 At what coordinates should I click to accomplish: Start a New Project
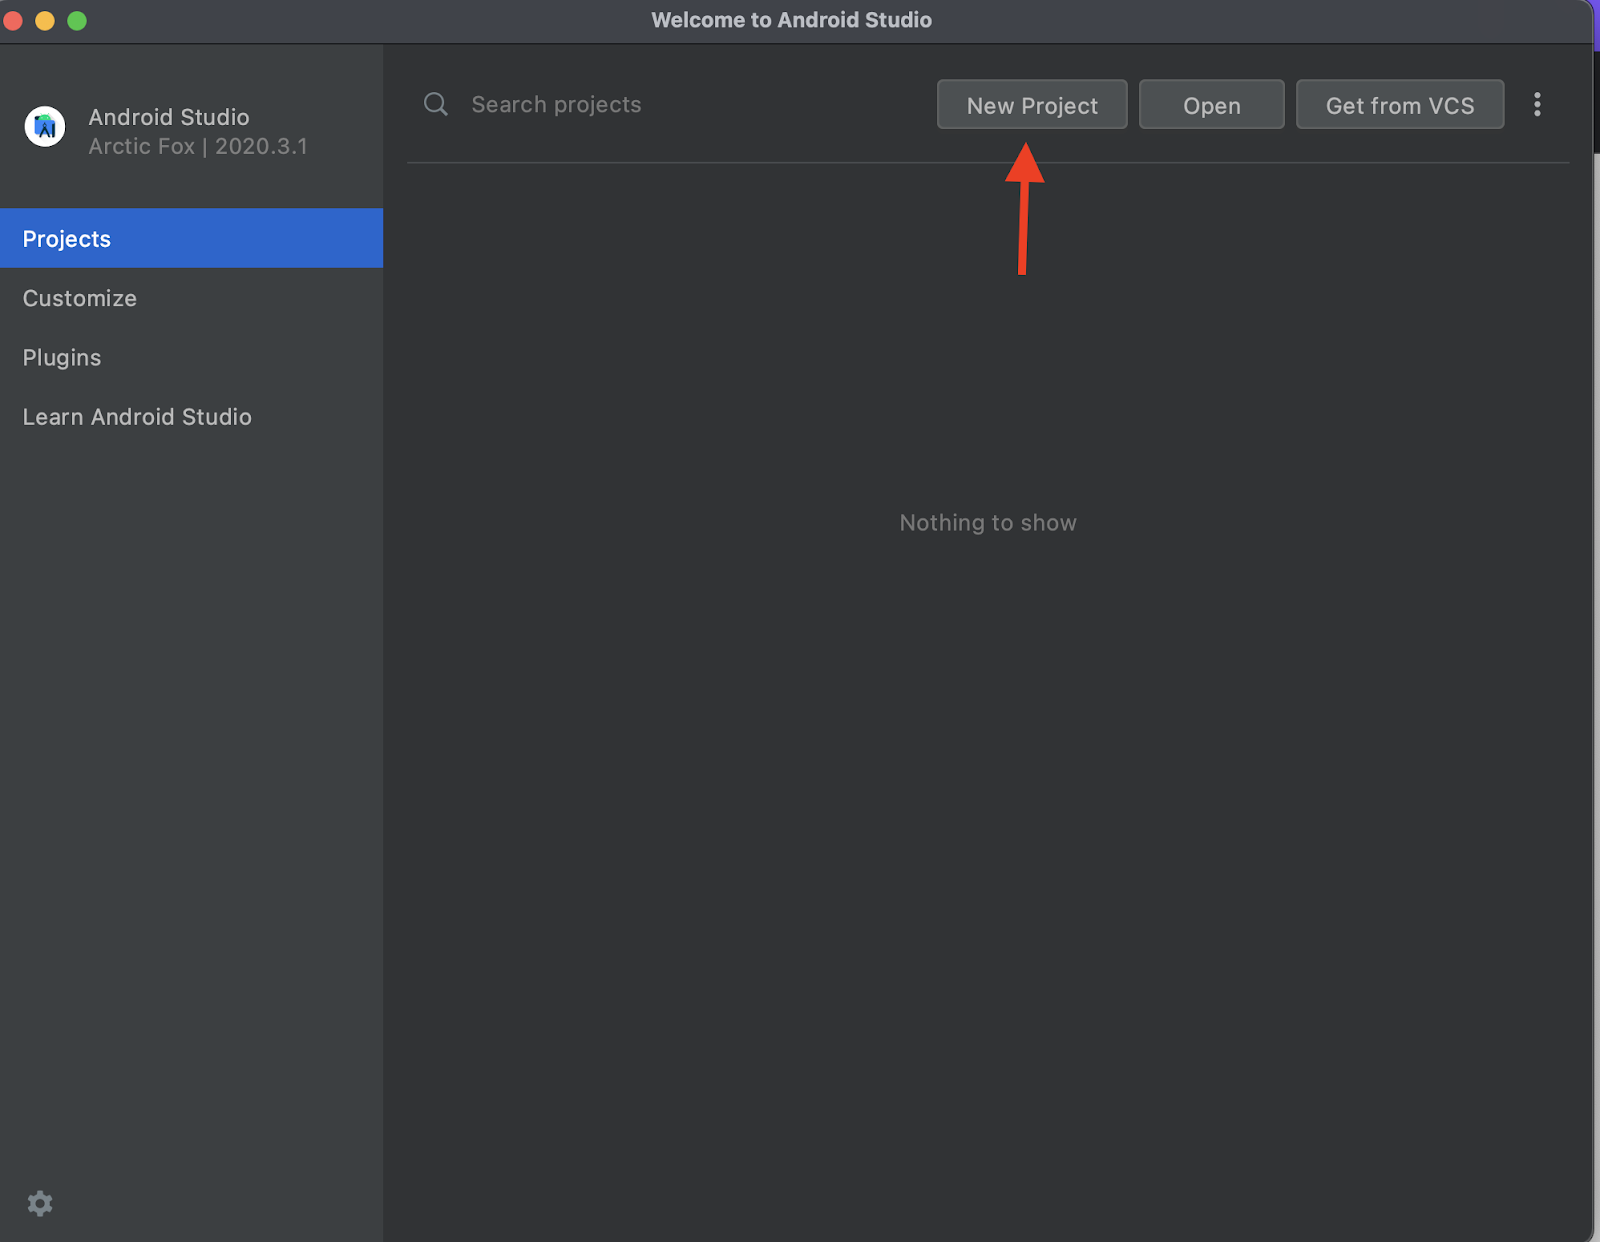1031,104
